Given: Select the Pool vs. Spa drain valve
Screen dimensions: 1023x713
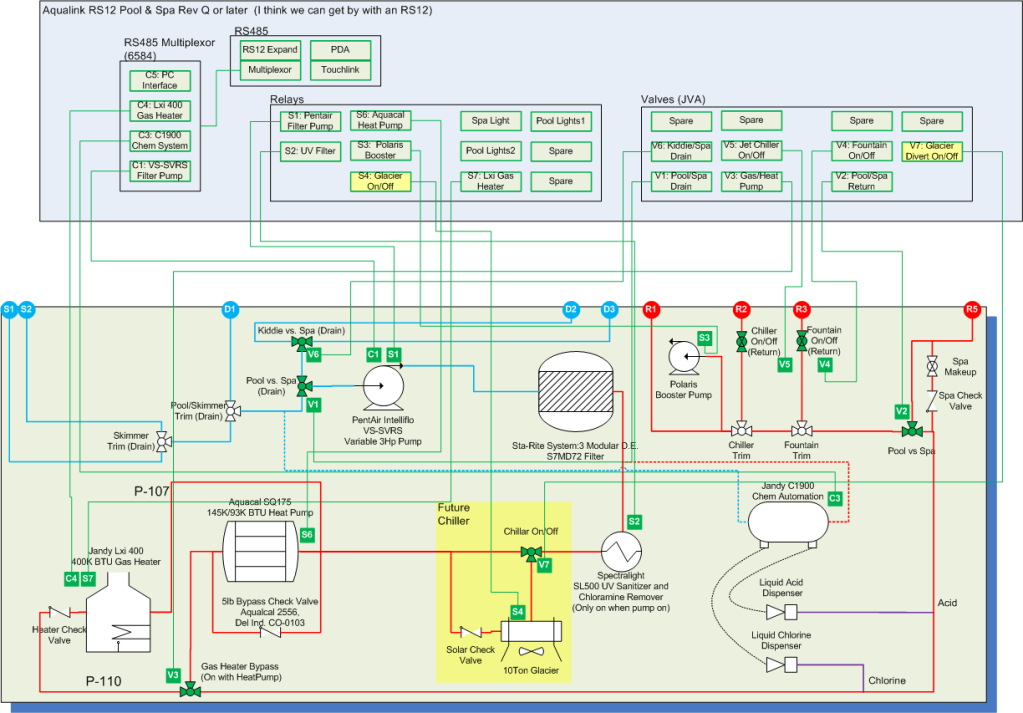Looking at the screenshot, I should [x=303, y=386].
